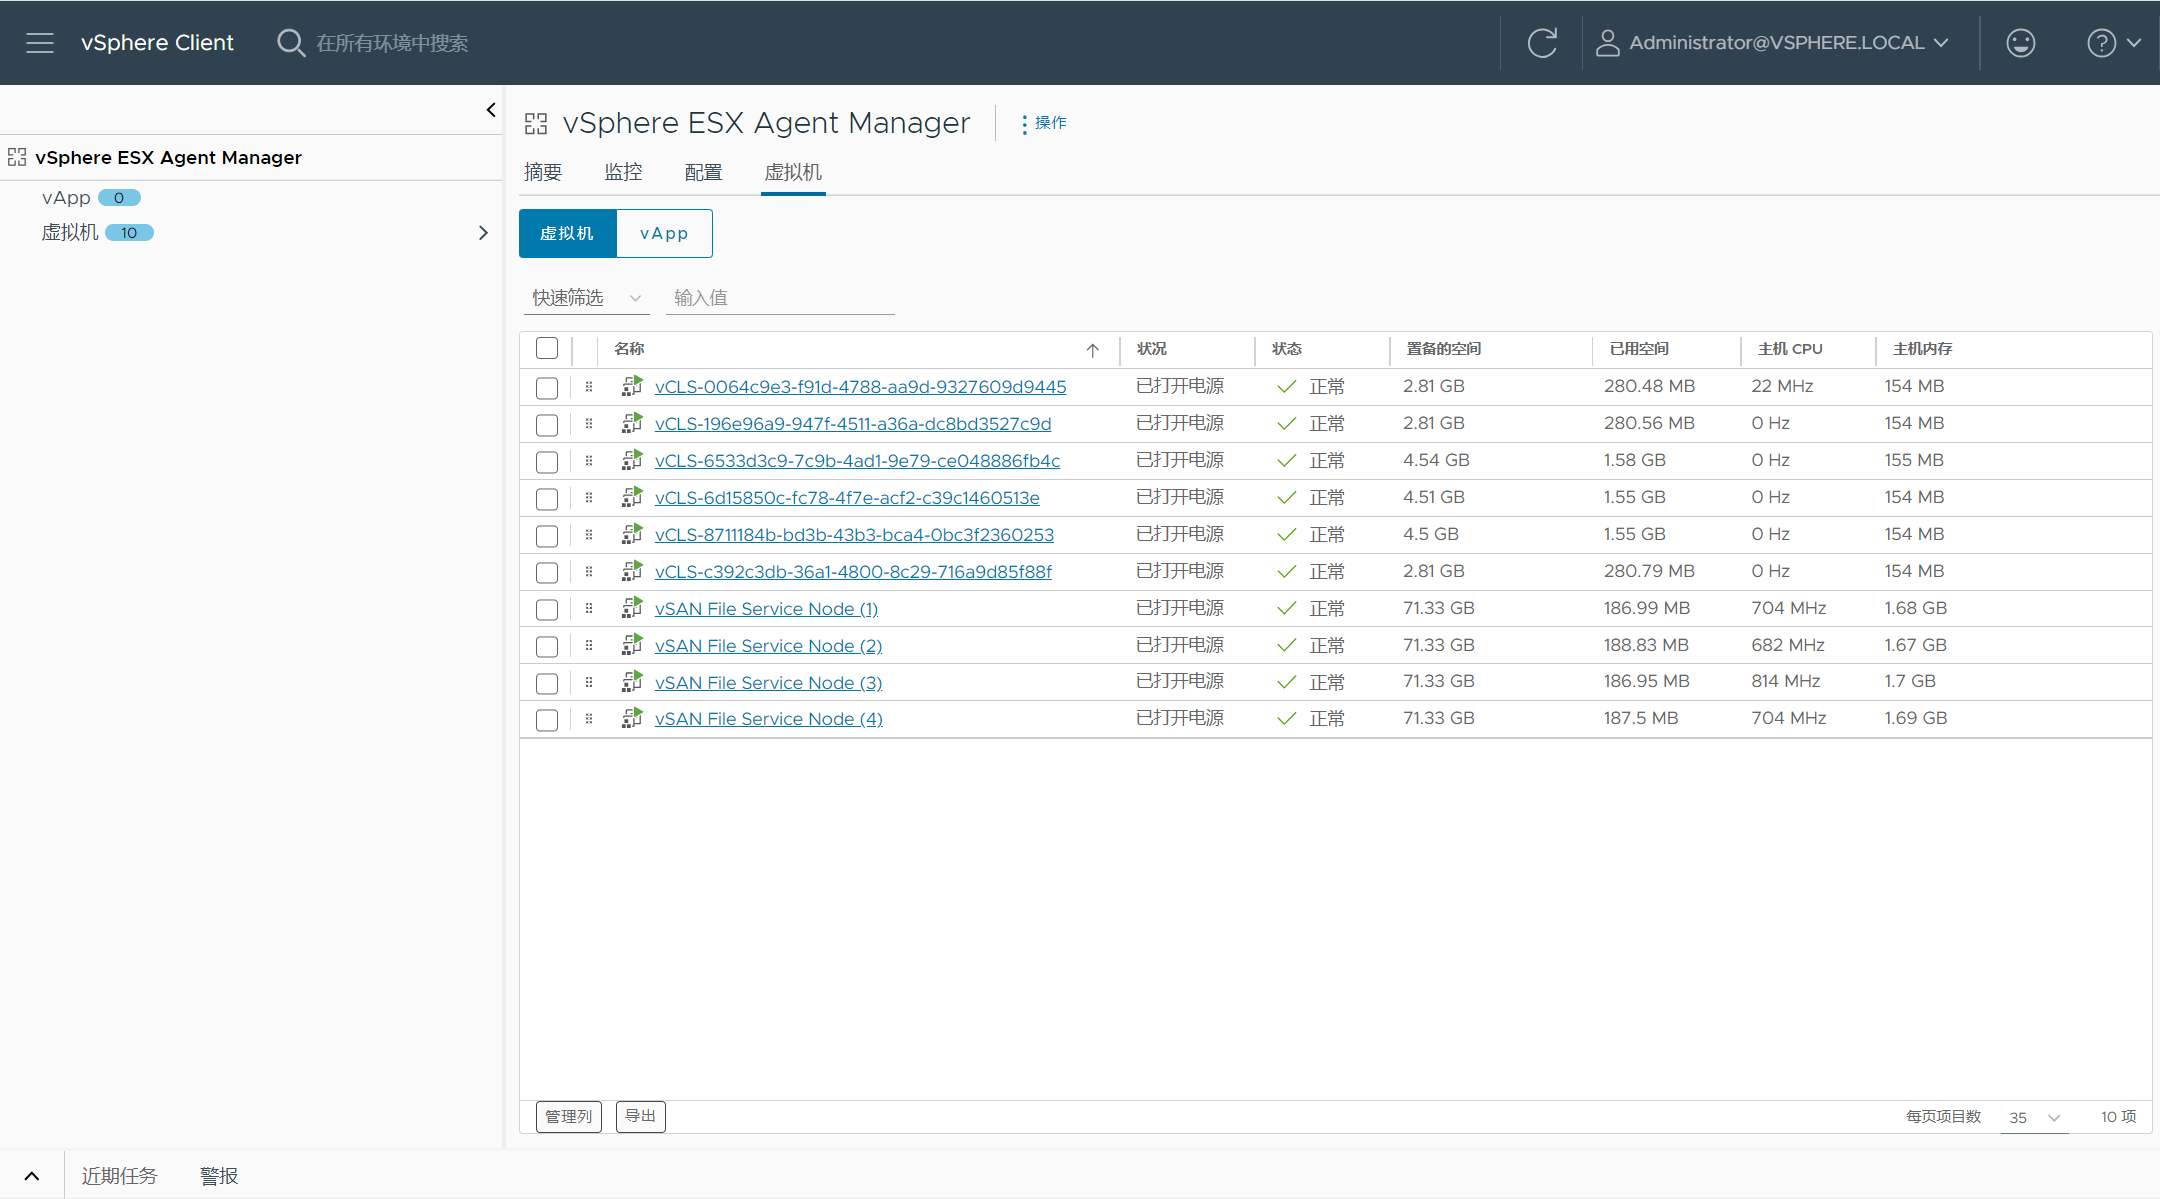Switch to the 摘要 tab
The image size is (2160, 1199).
pyautogui.click(x=543, y=172)
